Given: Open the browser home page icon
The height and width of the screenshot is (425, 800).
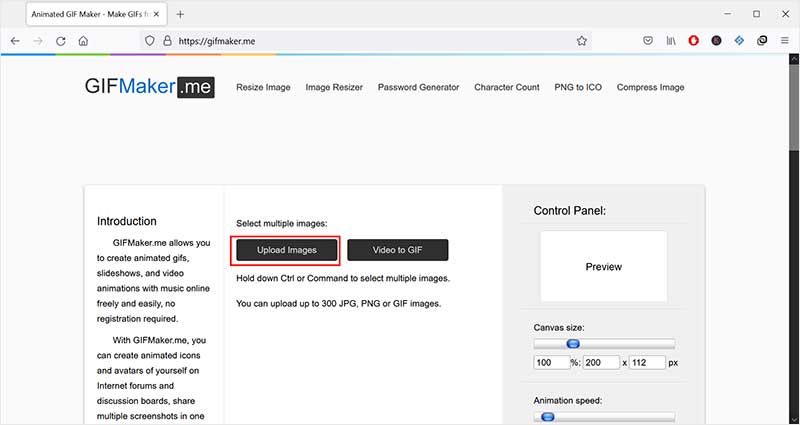Looking at the screenshot, I should 83,41.
